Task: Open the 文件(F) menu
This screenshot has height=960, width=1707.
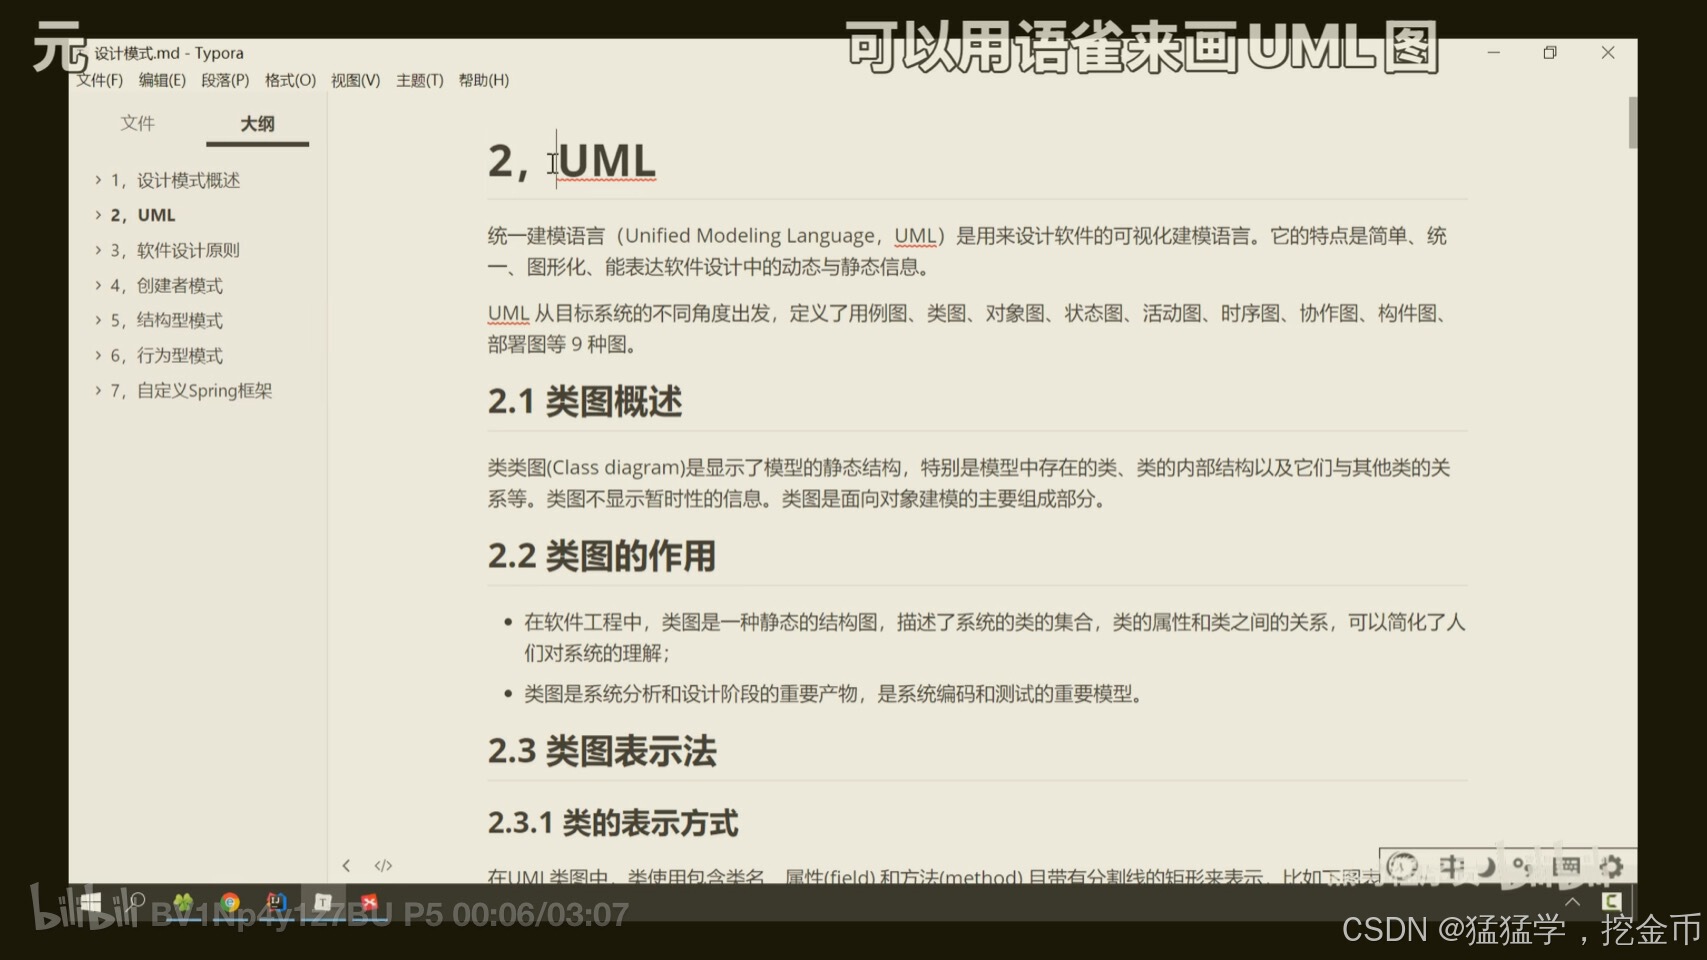Action: coord(100,80)
